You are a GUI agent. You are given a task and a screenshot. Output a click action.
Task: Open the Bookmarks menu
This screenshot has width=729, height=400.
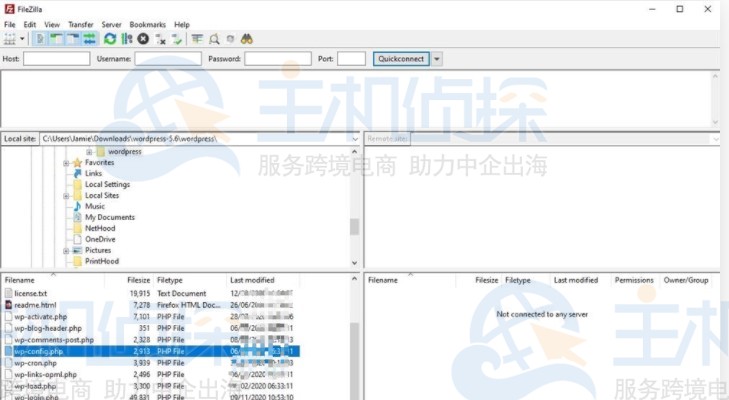pos(147,25)
